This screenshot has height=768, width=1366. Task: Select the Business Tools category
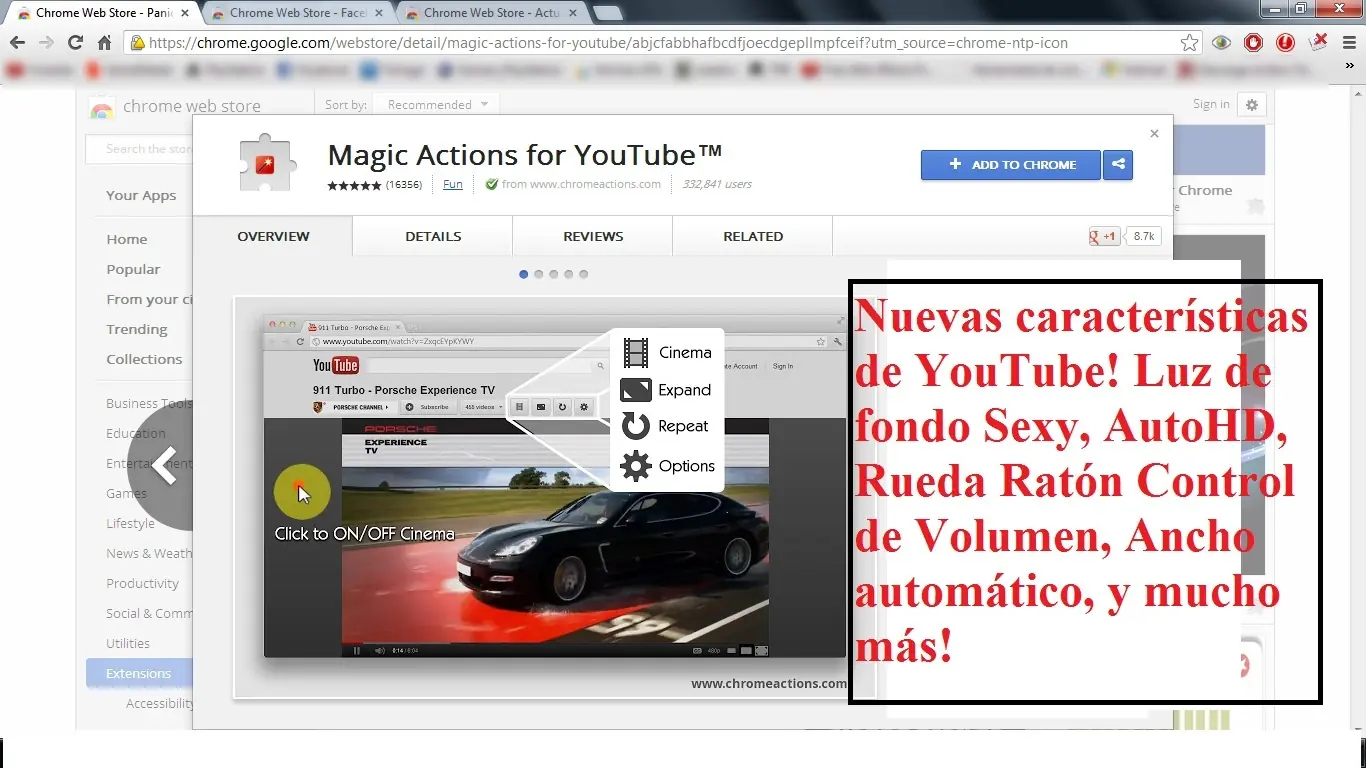tap(150, 403)
